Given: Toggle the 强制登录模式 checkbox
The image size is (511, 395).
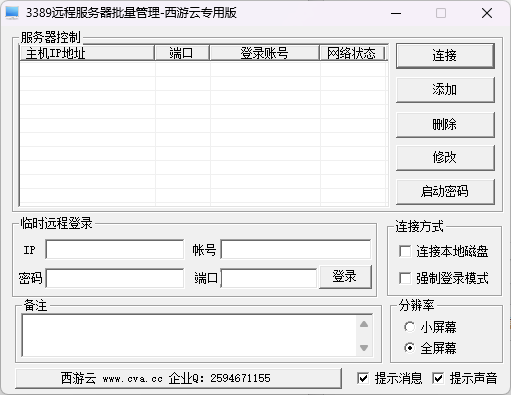Looking at the screenshot, I should [405, 278].
